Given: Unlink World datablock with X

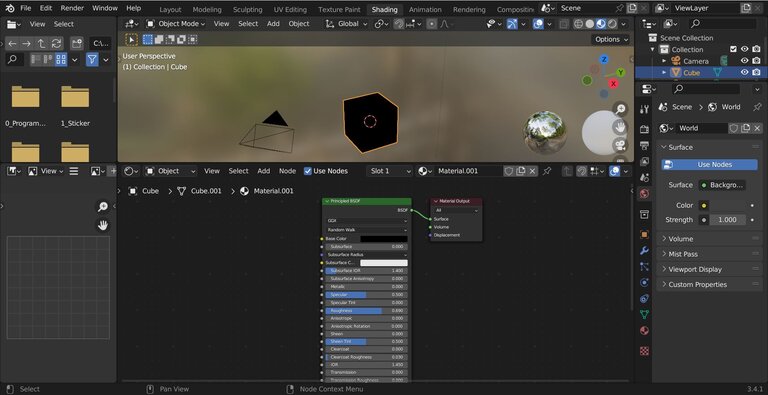Looking at the screenshot, I should pyautogui.click(x=757, y=128).
